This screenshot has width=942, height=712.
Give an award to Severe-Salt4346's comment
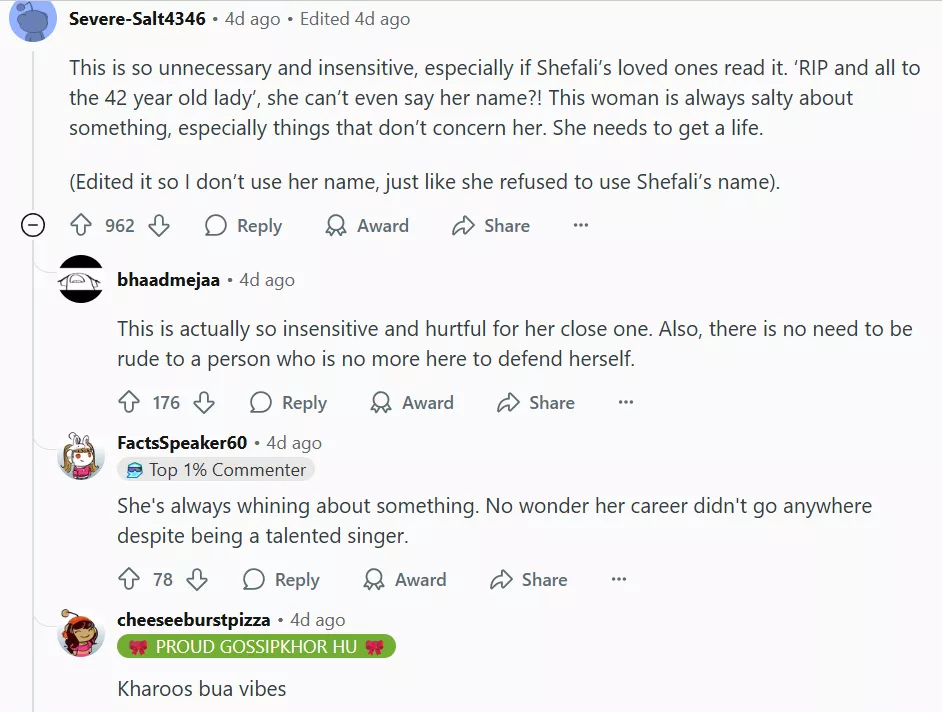tap(367, 226)
